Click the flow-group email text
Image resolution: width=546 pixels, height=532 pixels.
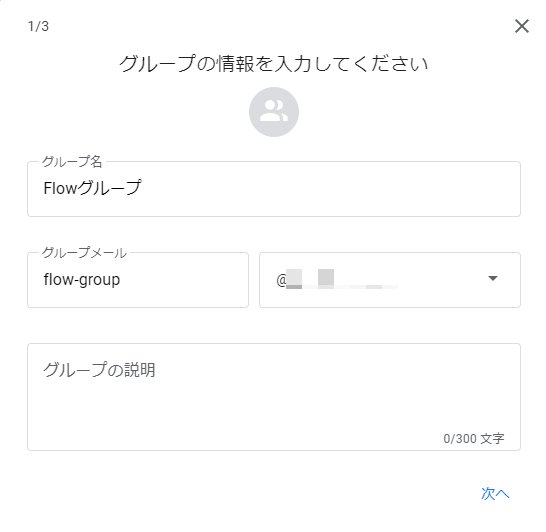[x=82, y=280]
